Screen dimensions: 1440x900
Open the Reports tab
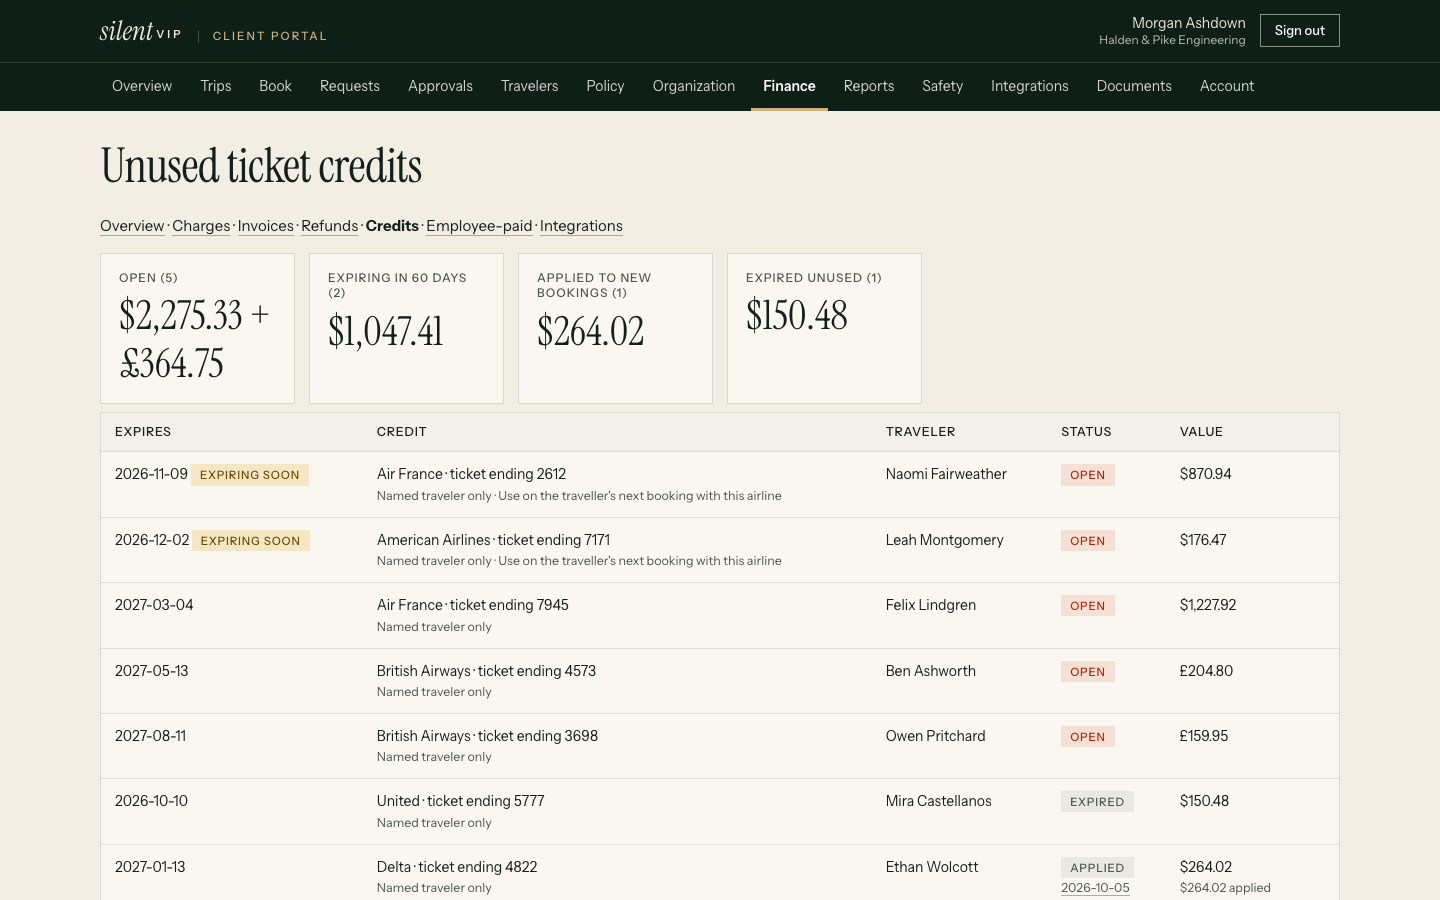[x=869, y=86]
